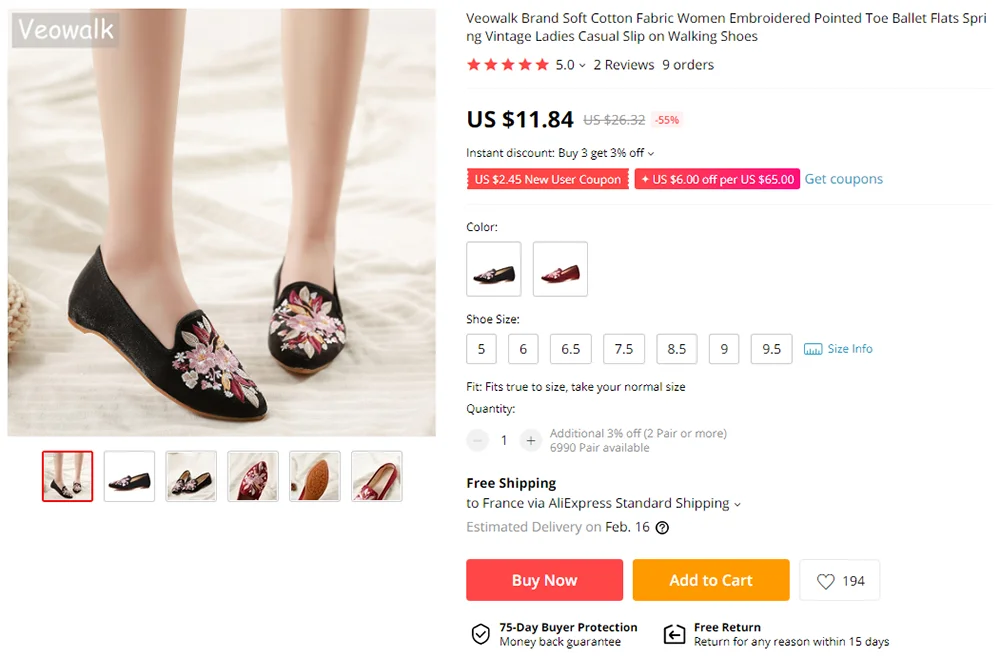
Task: Open the 2 Reviews link
Action: point(623,65)
